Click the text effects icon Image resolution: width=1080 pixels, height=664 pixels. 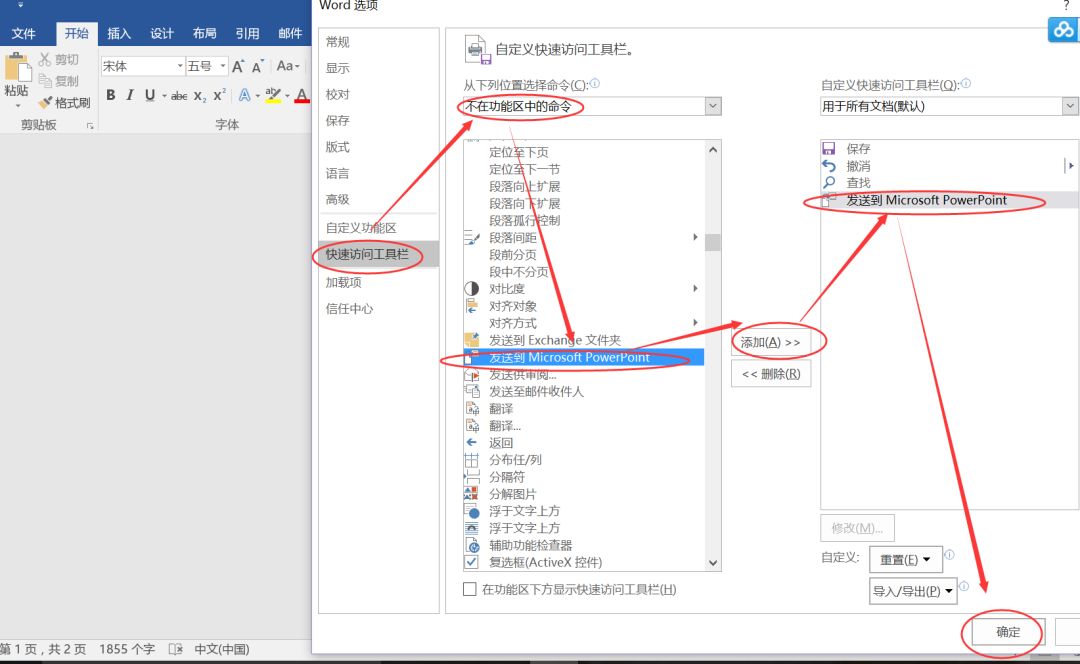pyautogui.click(x=245, y=95)
